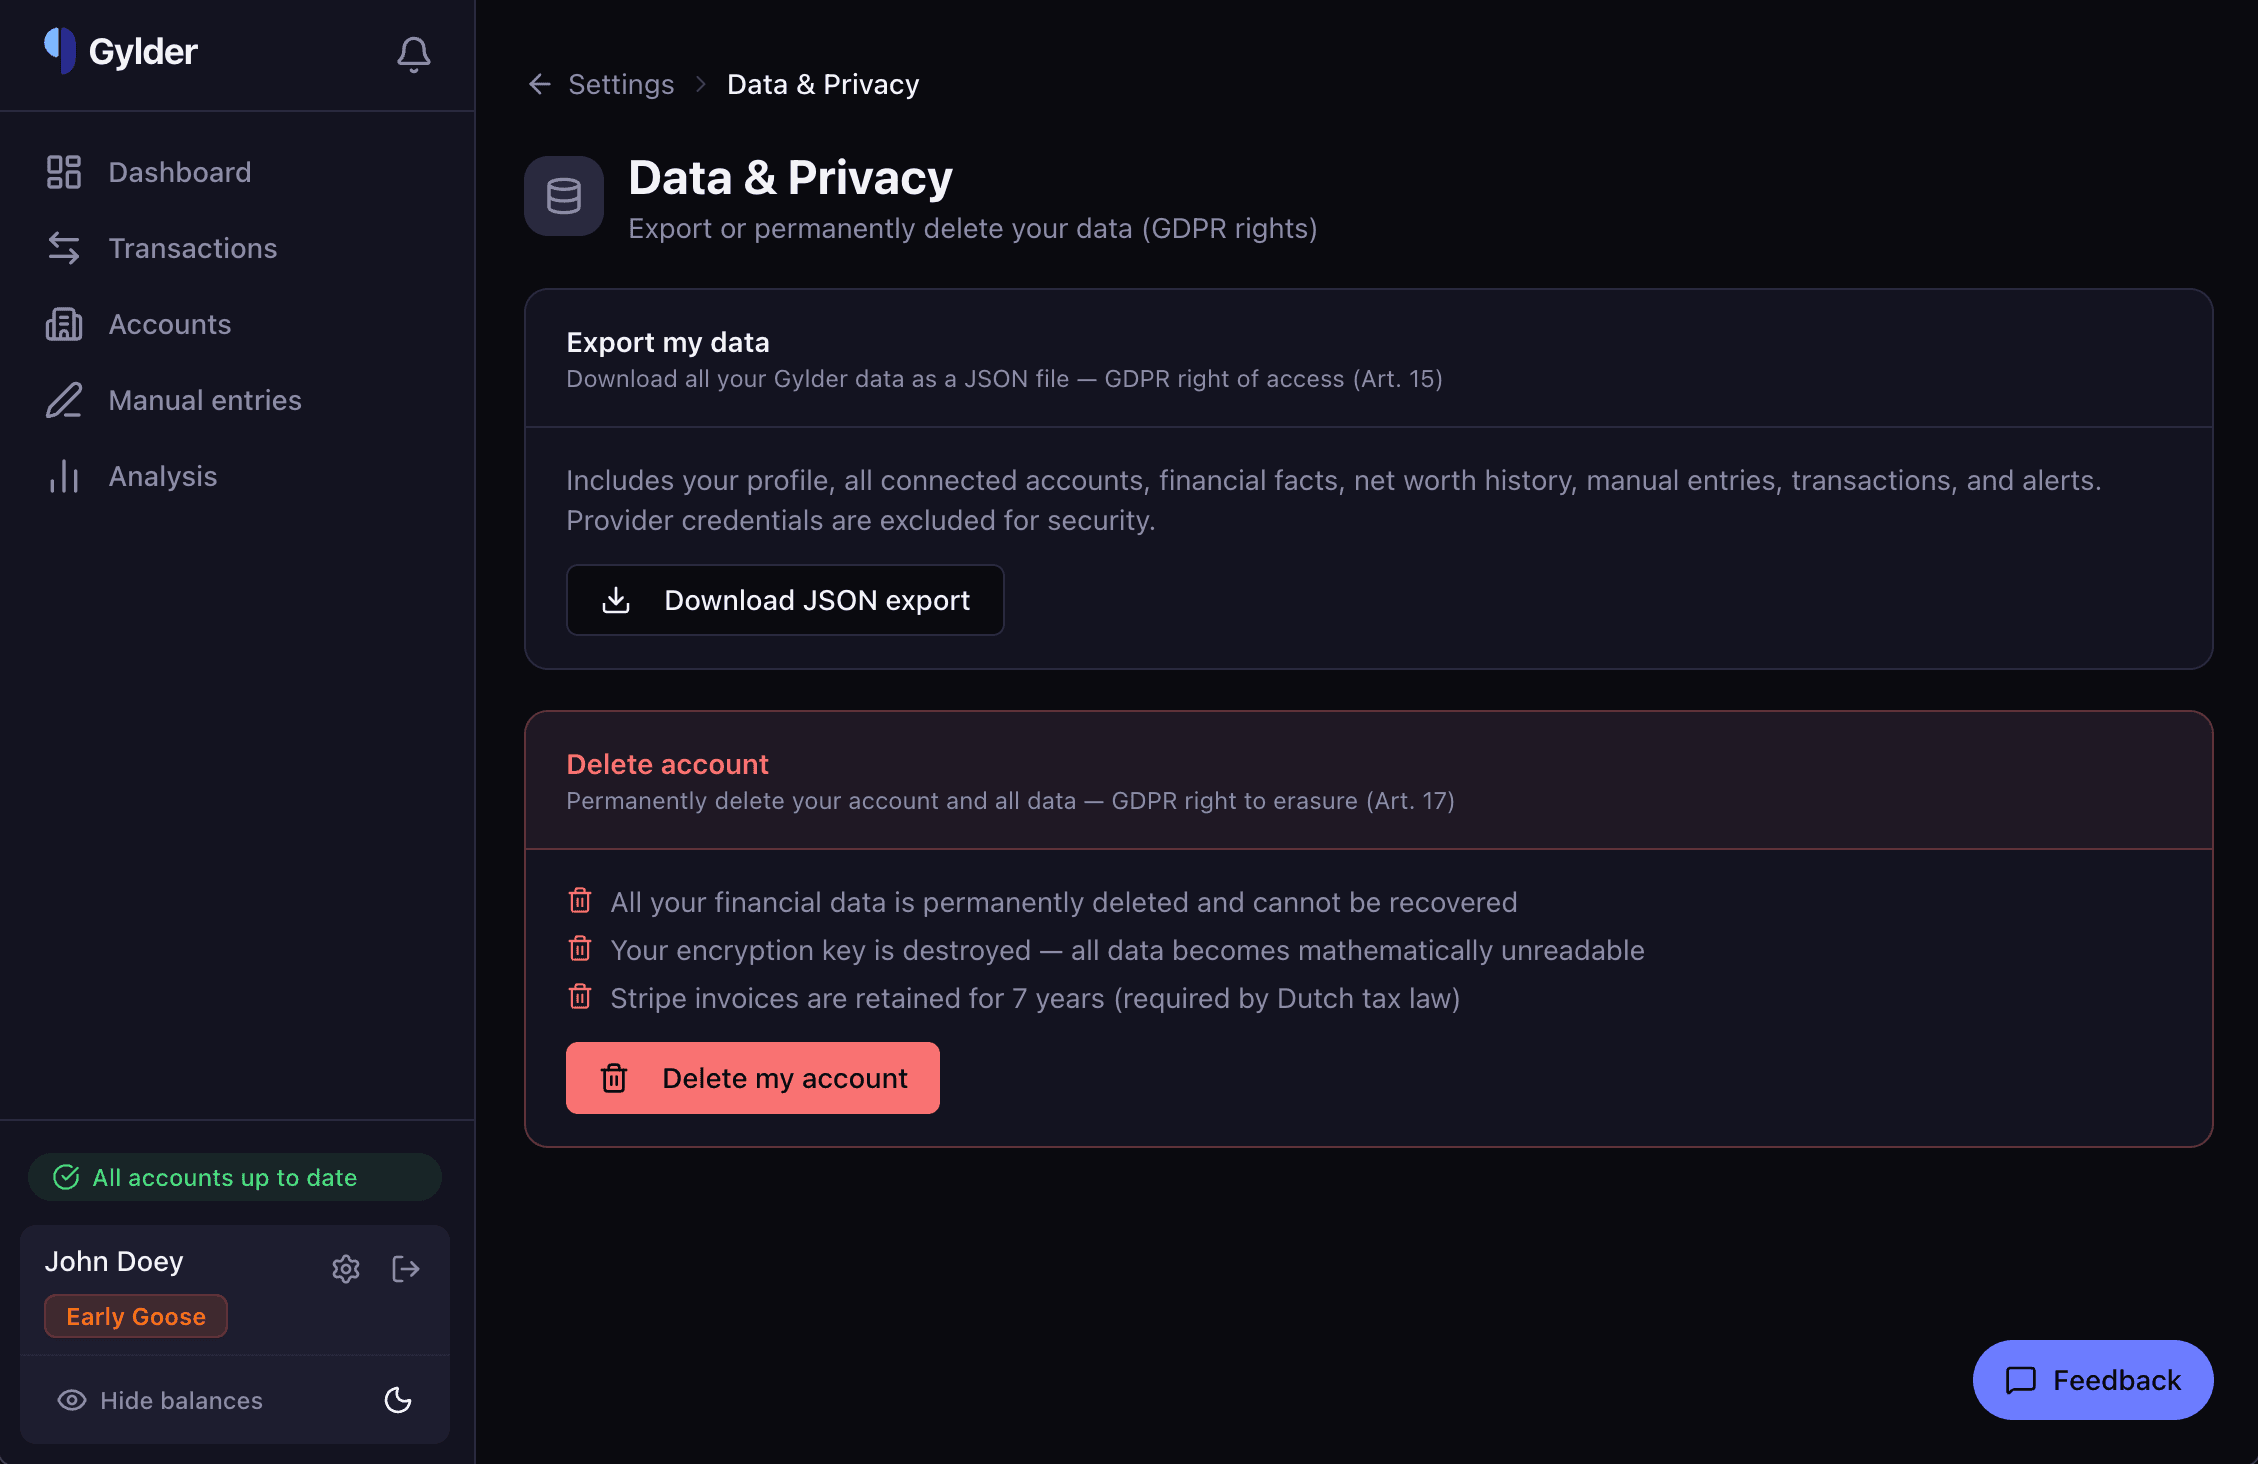Click the Gylder logo
Screen dimensions: 2258x1464
(119, 51)
